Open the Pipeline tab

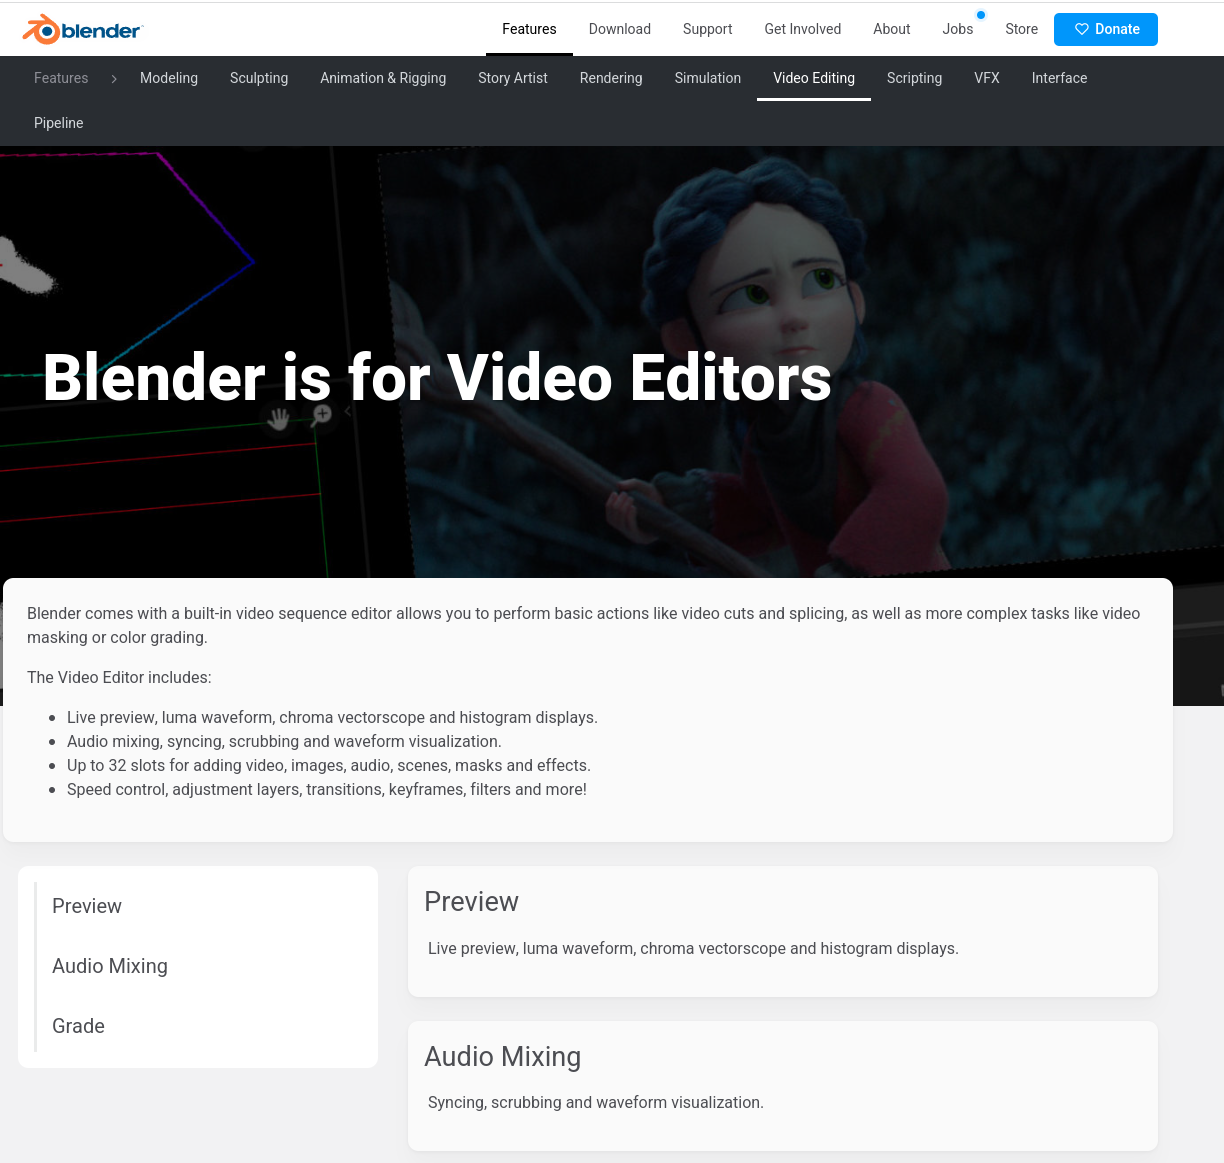point(59,123)
